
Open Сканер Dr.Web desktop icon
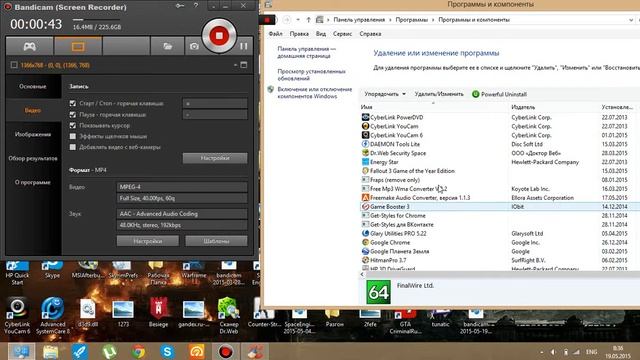[x=229, y=315]
